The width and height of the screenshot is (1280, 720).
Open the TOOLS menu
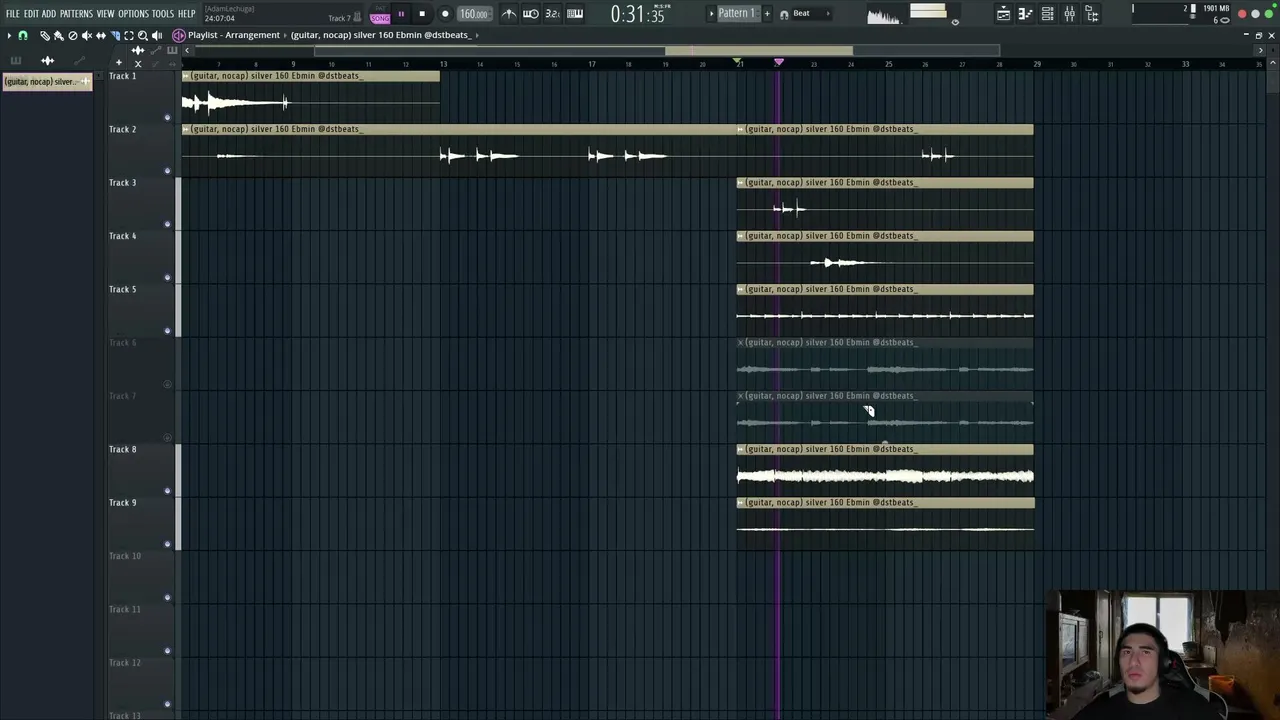pos(163,14)
